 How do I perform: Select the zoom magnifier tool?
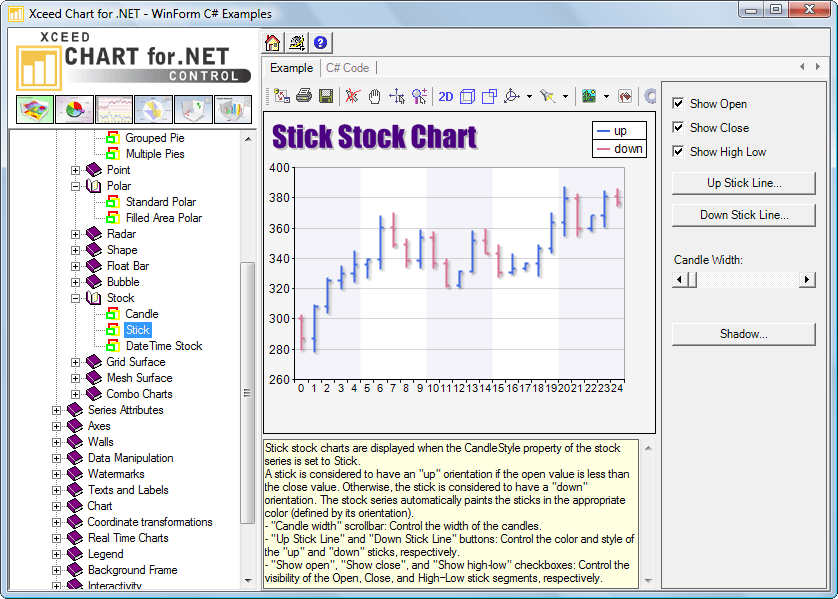click(x=420, y=96)
